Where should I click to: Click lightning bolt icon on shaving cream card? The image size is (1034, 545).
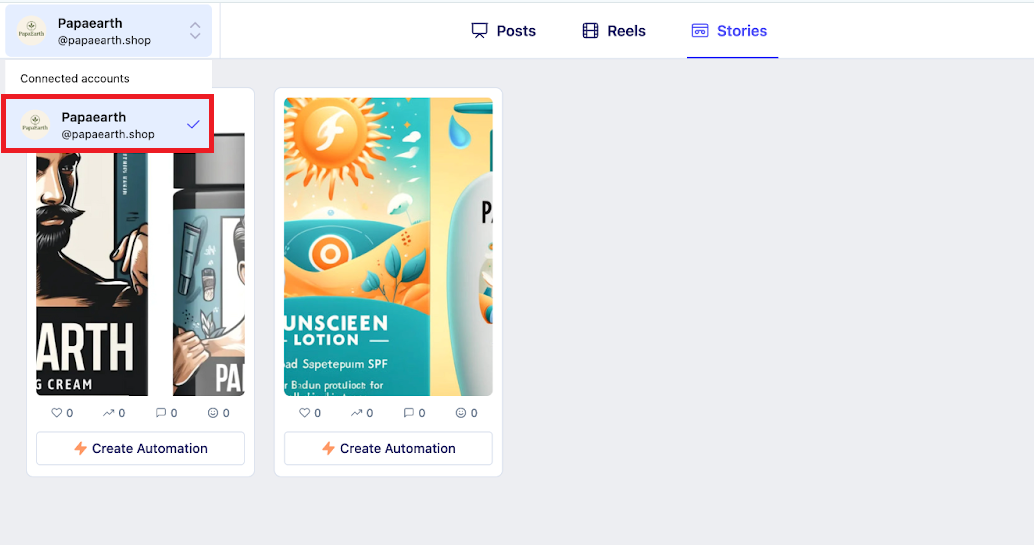coord(80,449)
